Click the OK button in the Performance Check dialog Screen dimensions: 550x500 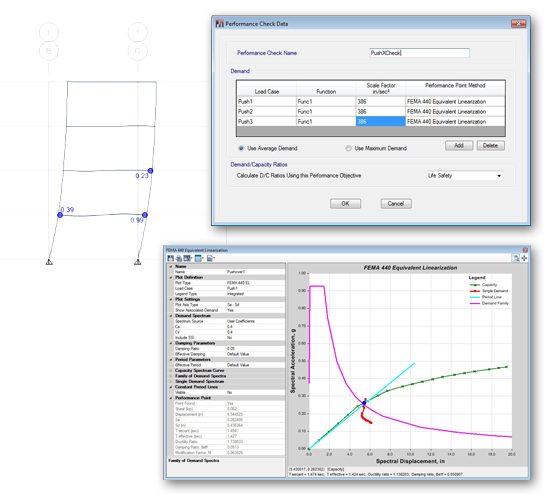[x=346, y=204]
